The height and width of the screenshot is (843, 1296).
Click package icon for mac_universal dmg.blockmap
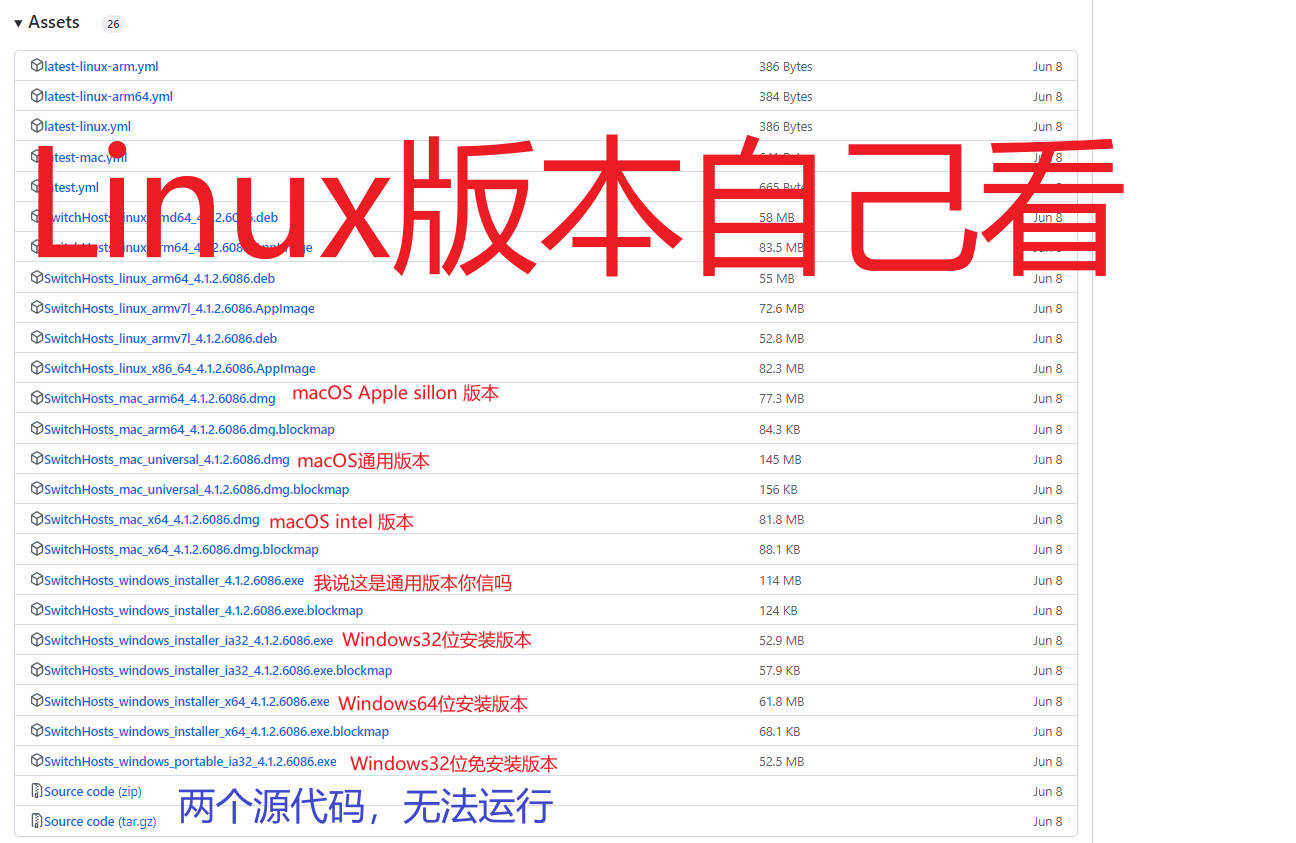tap(37, 490)
